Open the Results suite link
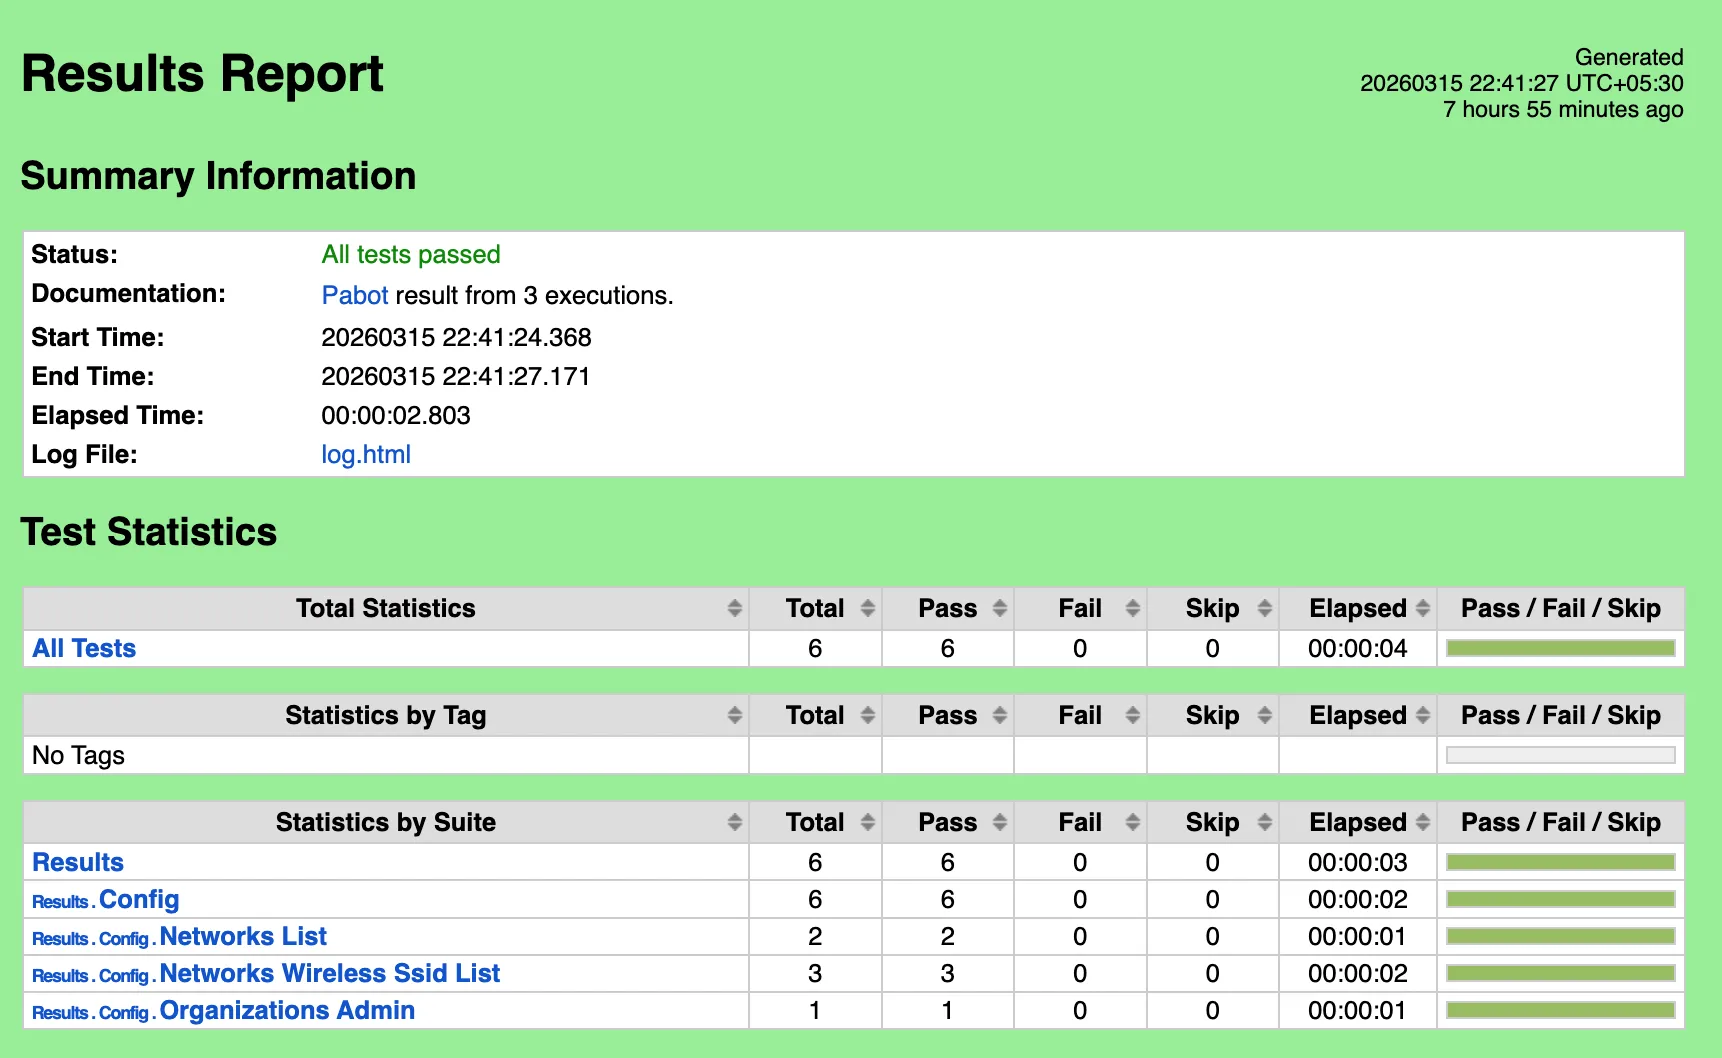 [77, 862]
